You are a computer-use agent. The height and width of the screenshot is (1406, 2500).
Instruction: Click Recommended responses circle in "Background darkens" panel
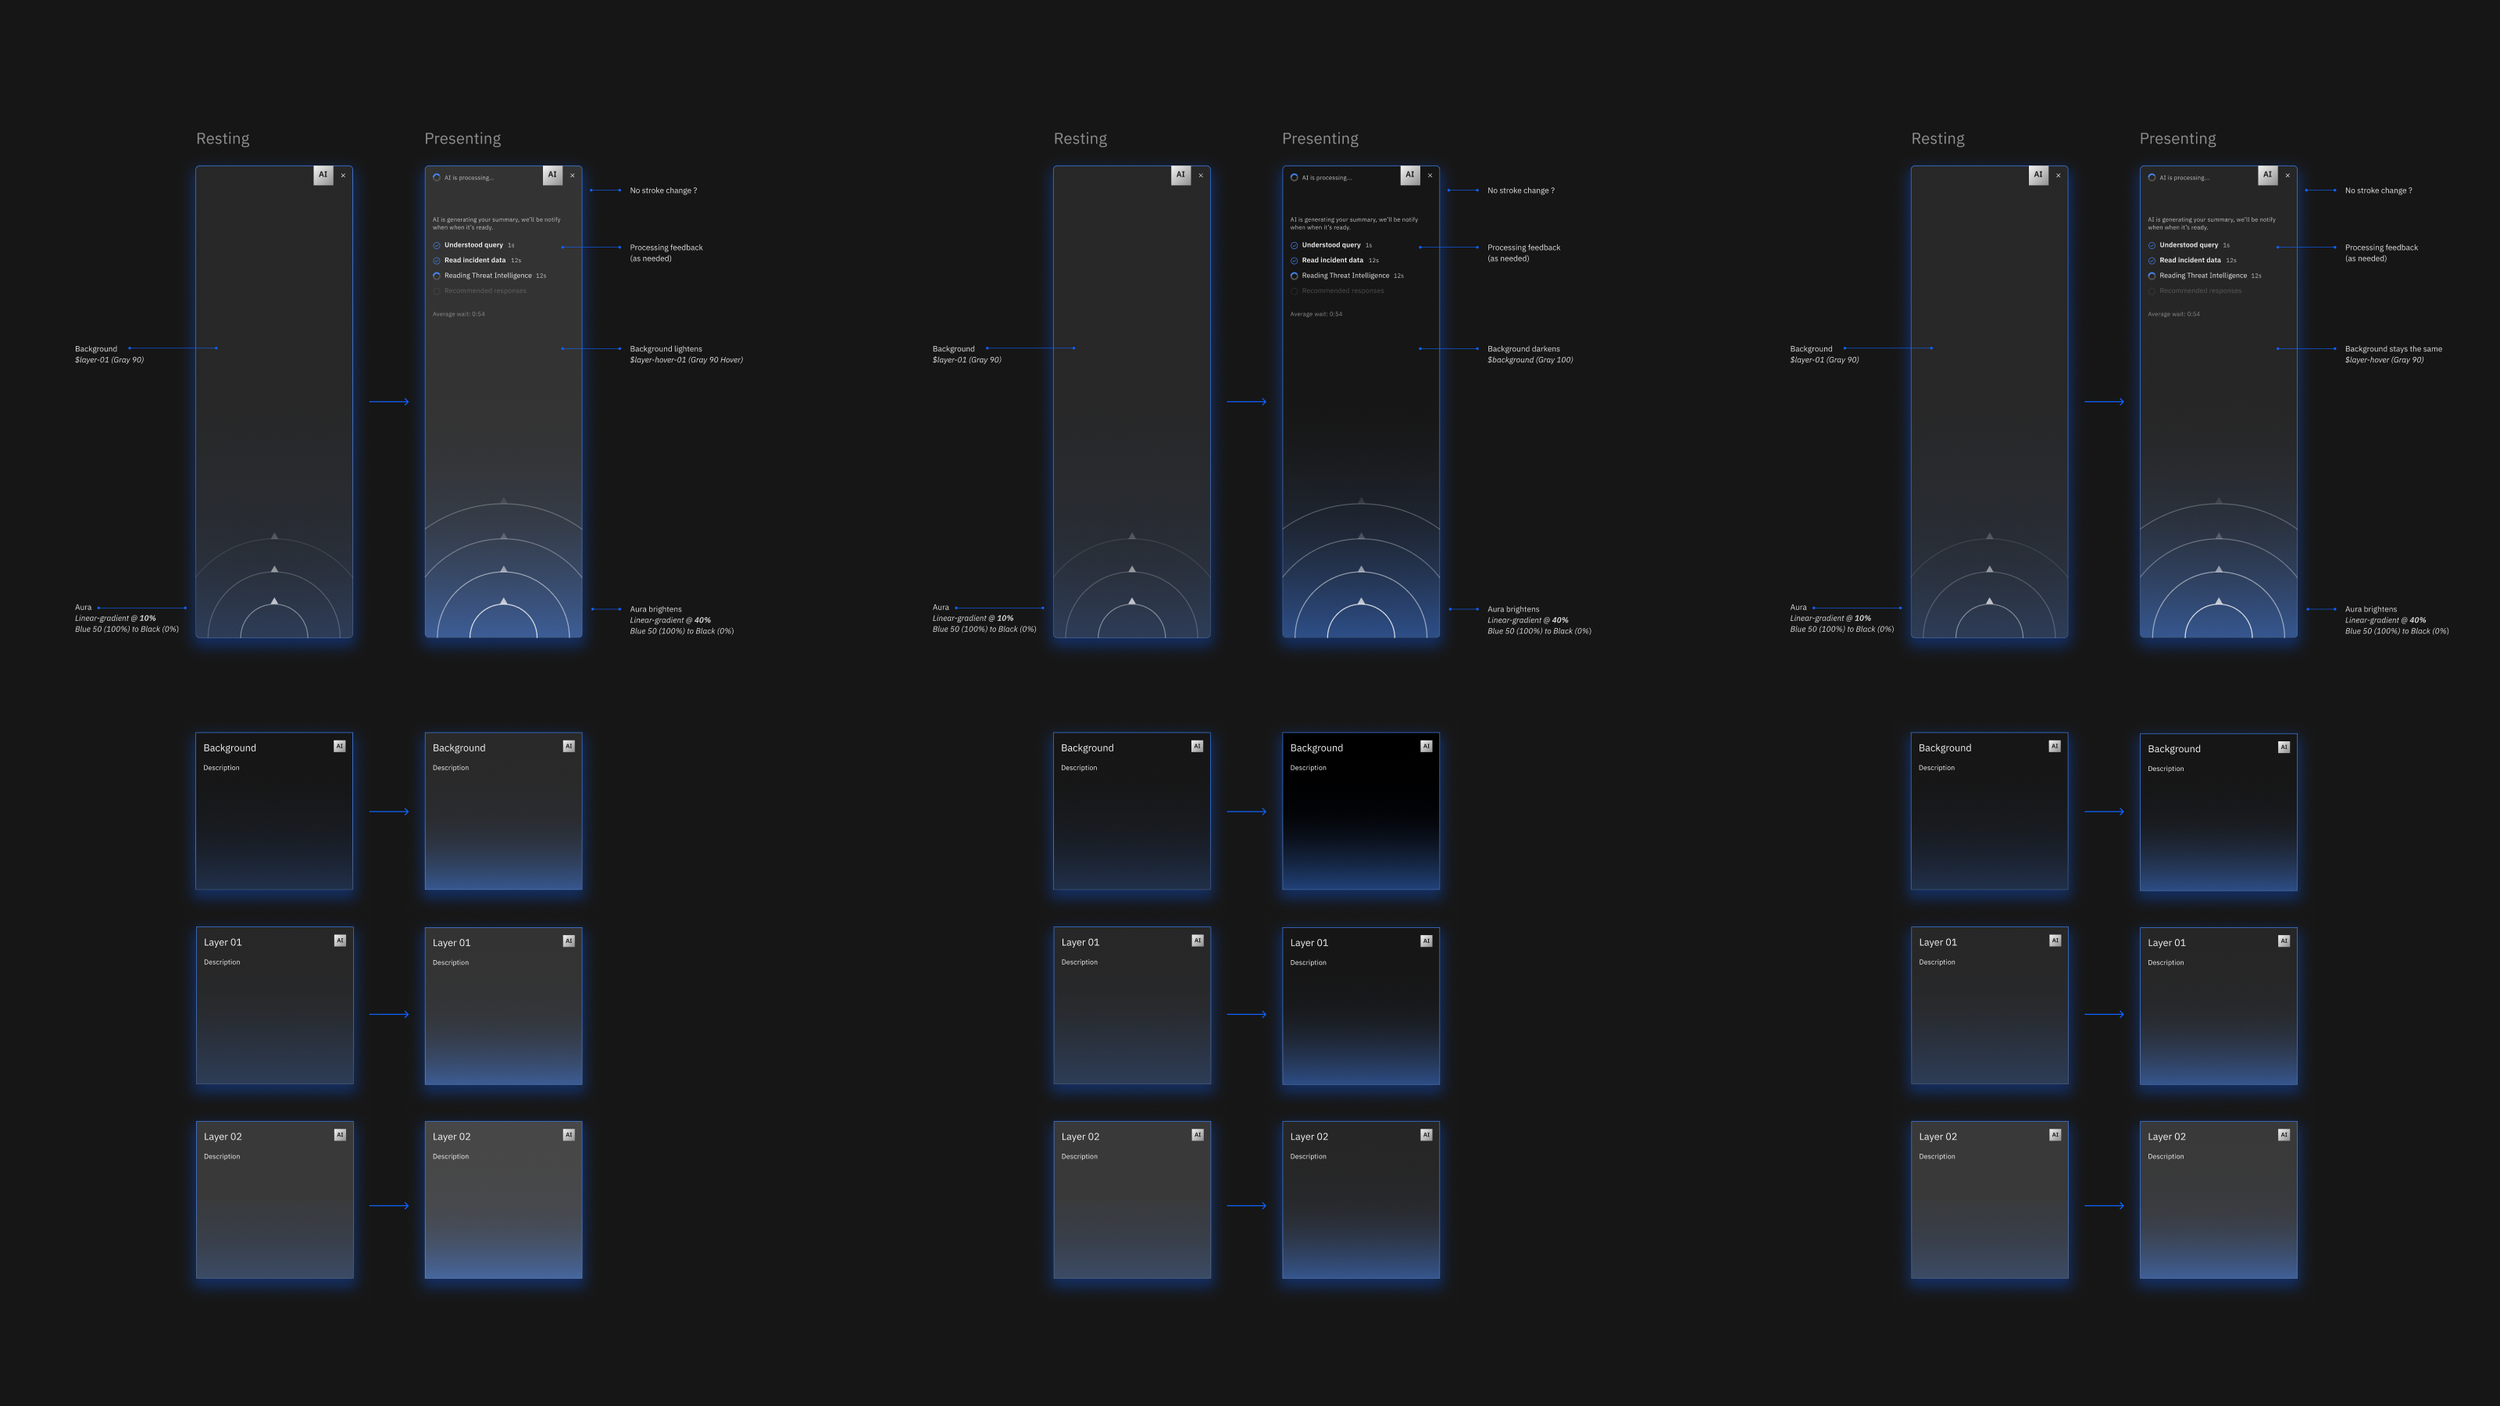(x=1294, y=291)
